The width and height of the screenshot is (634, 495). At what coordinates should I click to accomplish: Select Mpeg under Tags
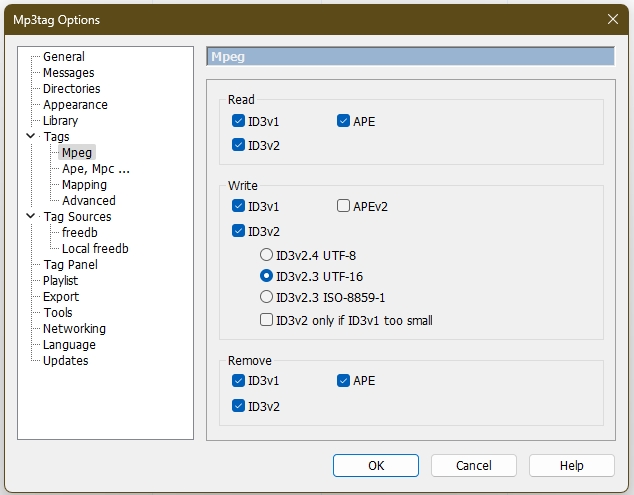tap(77, 152)
